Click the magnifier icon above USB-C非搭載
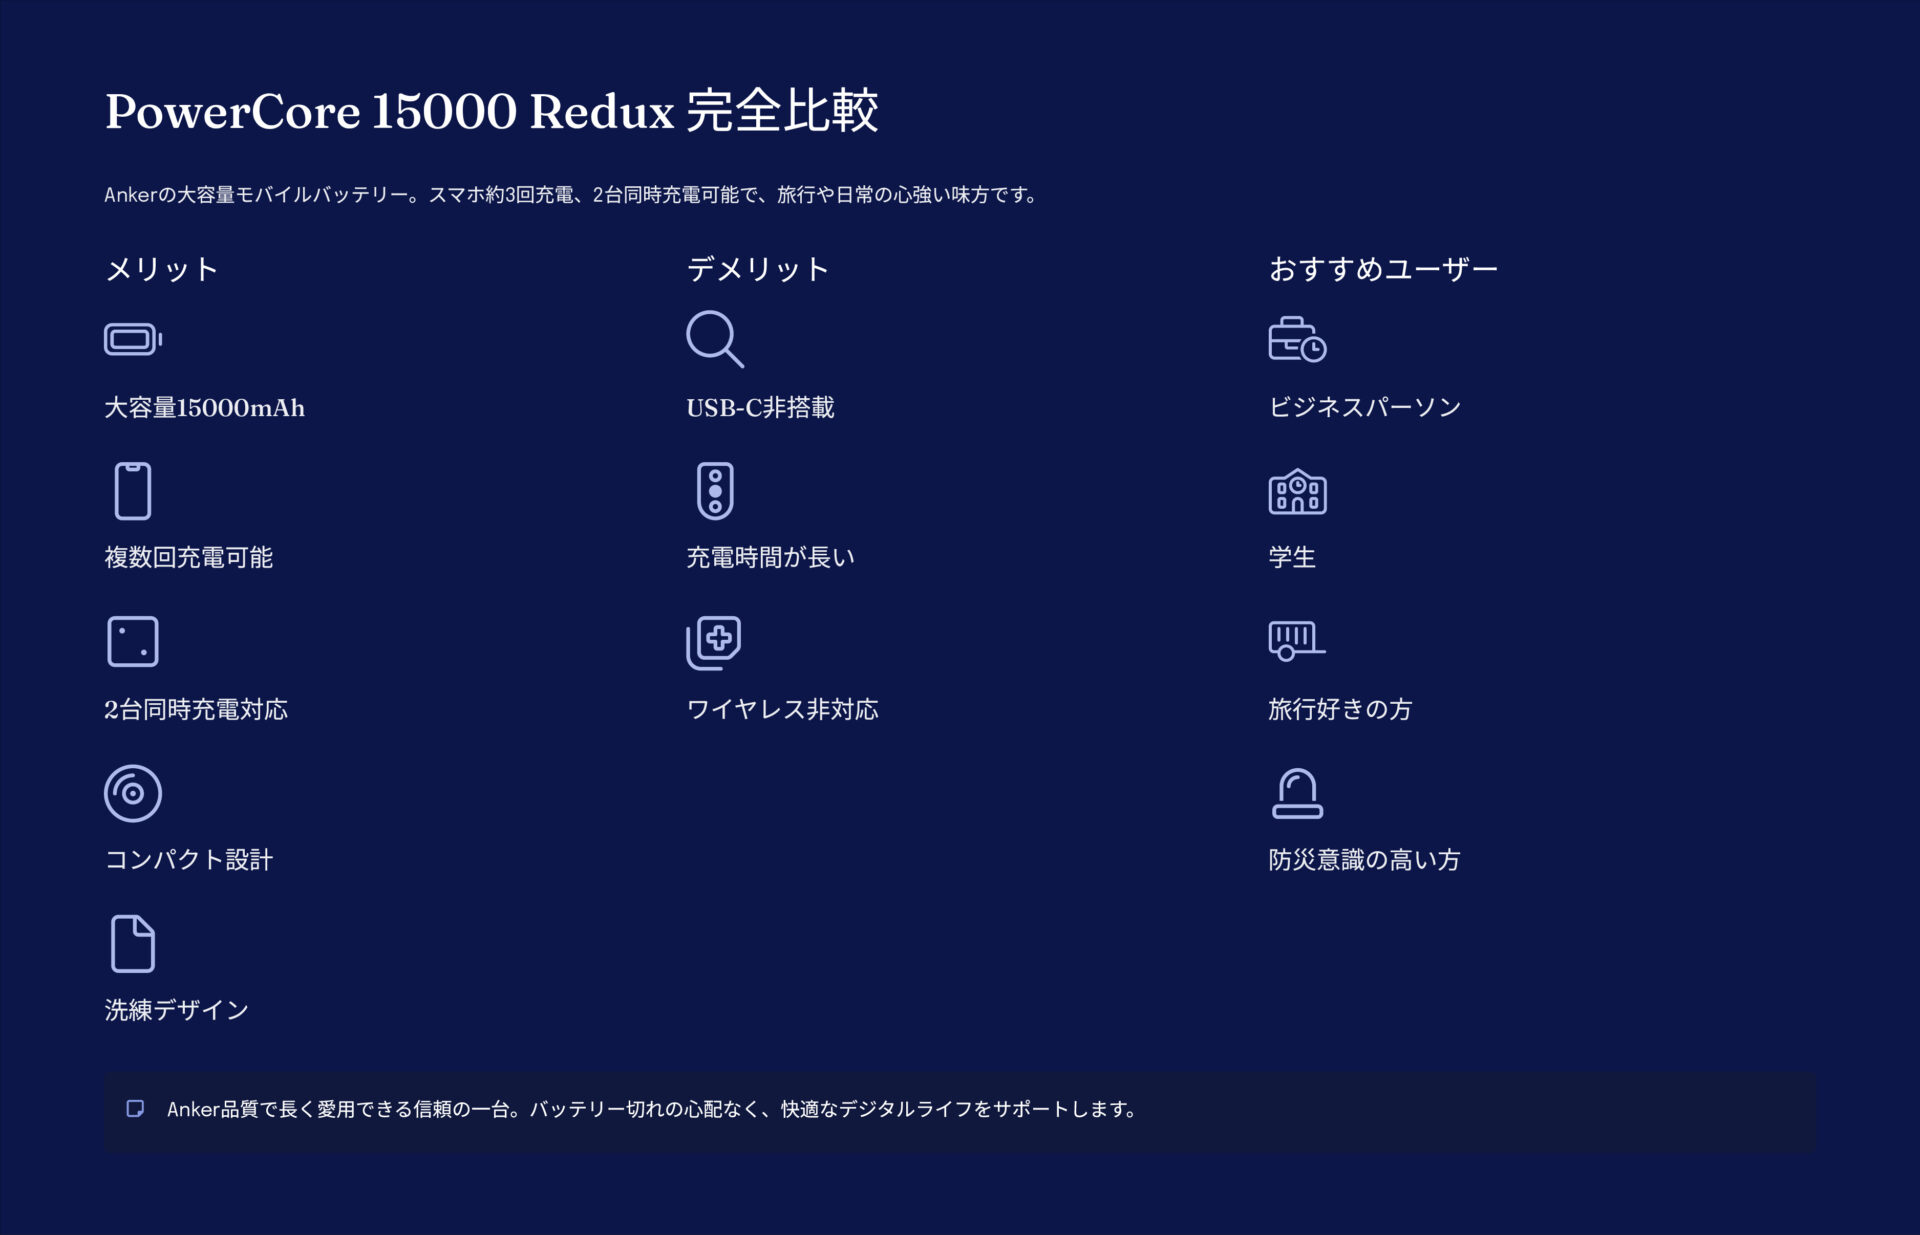The image size is (1920, 1235). (x=714, y=340)
